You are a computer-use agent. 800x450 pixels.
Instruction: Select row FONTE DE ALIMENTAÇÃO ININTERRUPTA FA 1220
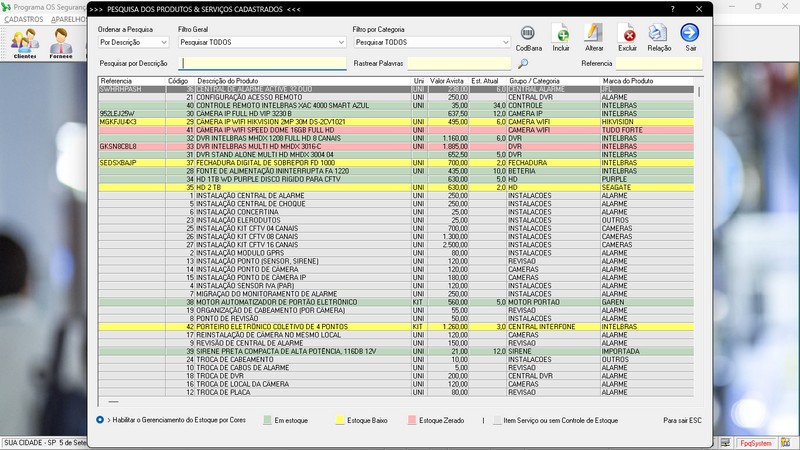(396, 171)
